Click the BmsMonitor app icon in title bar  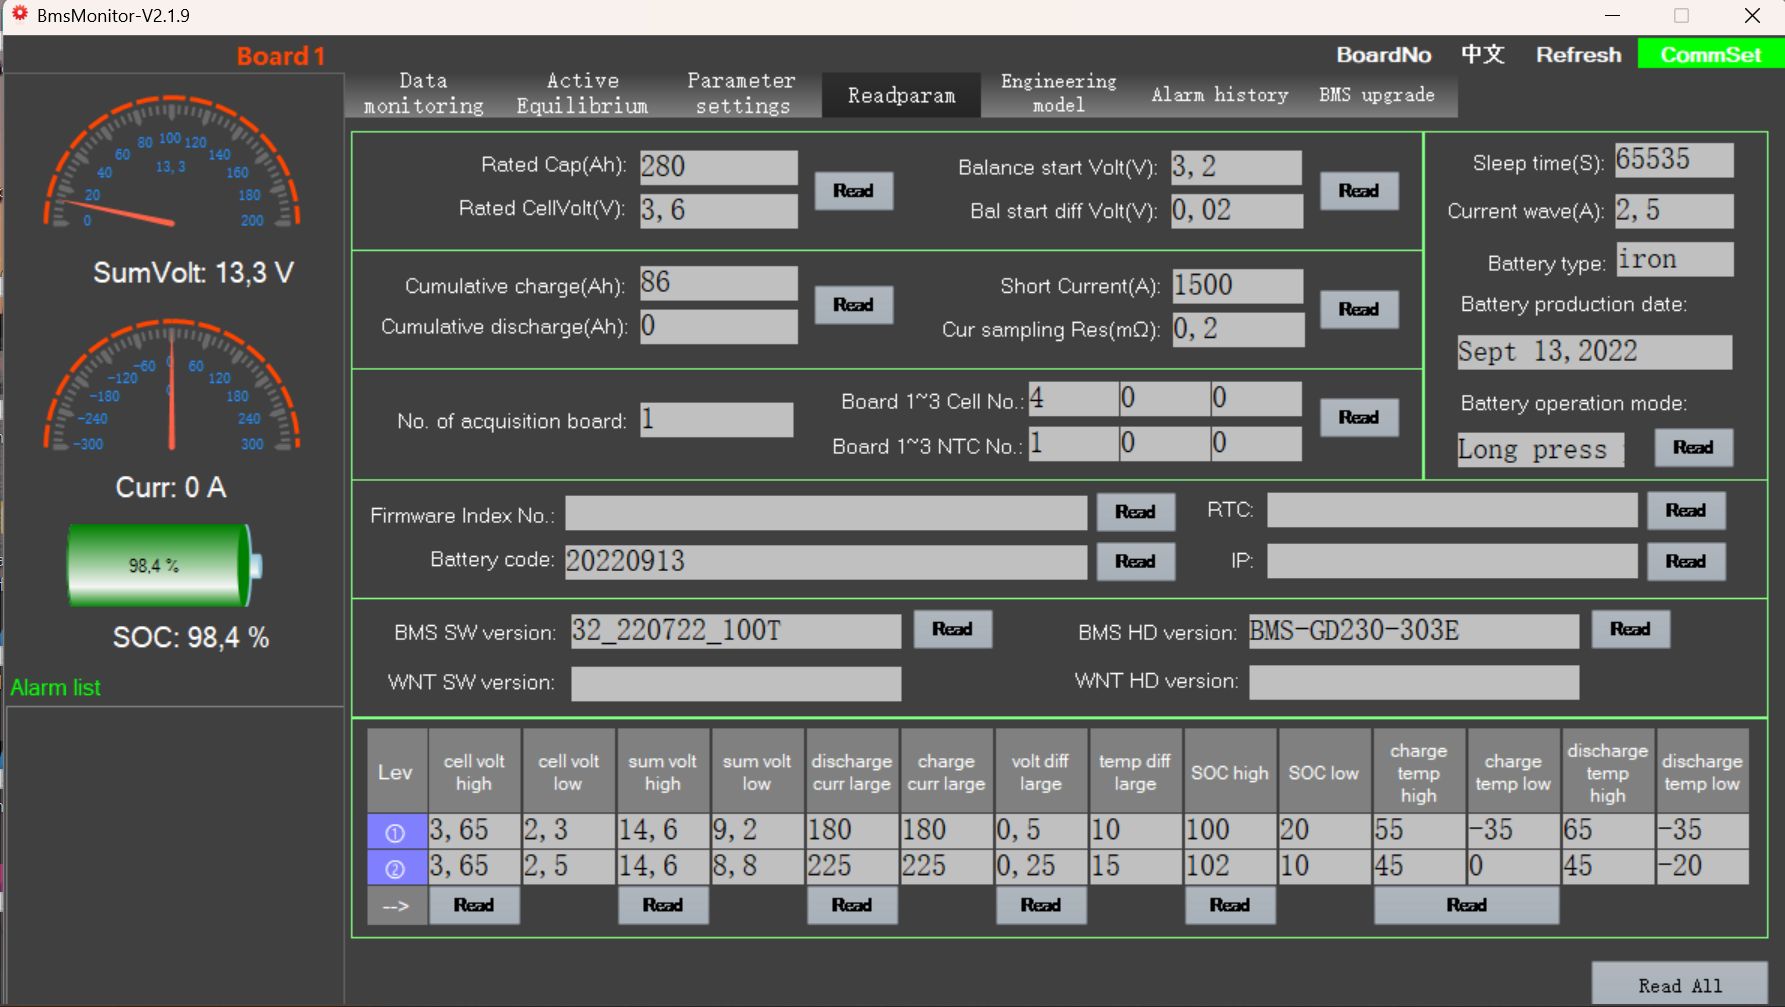(19, 15)
